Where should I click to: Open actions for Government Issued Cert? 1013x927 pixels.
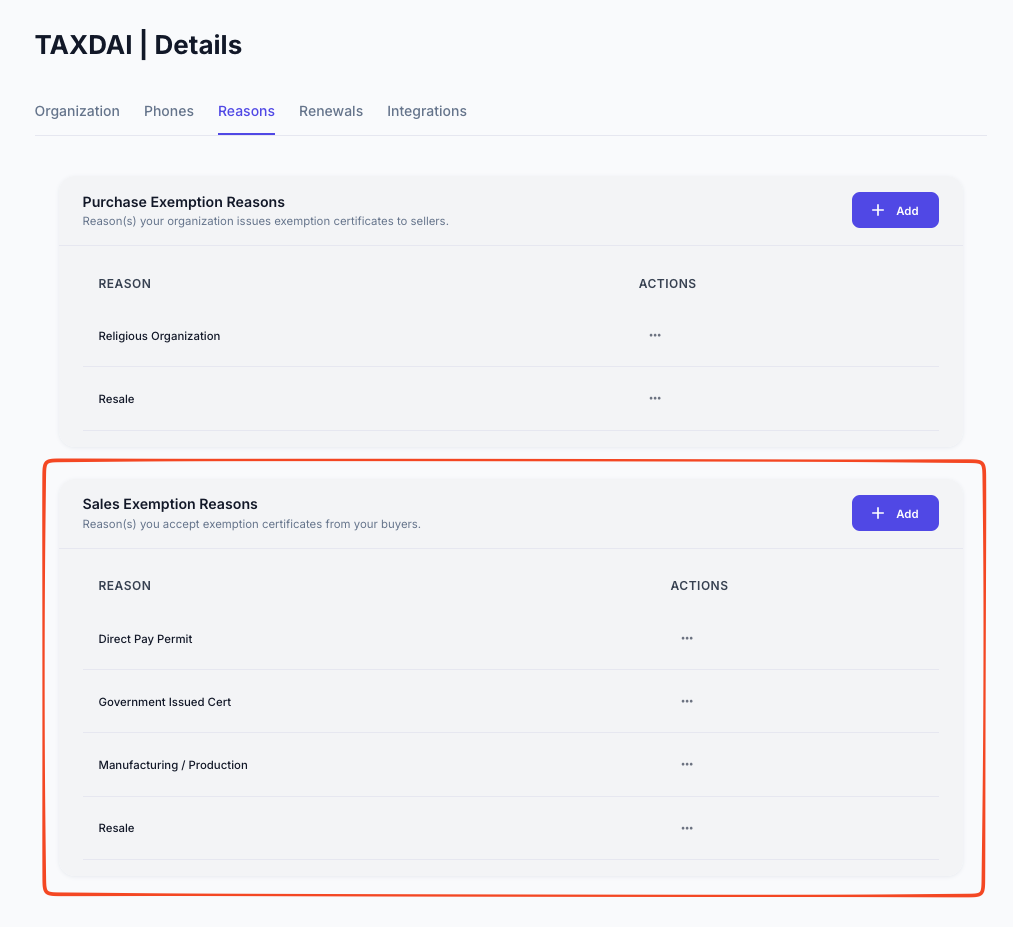pyautogui.click(x=687, y=701)
